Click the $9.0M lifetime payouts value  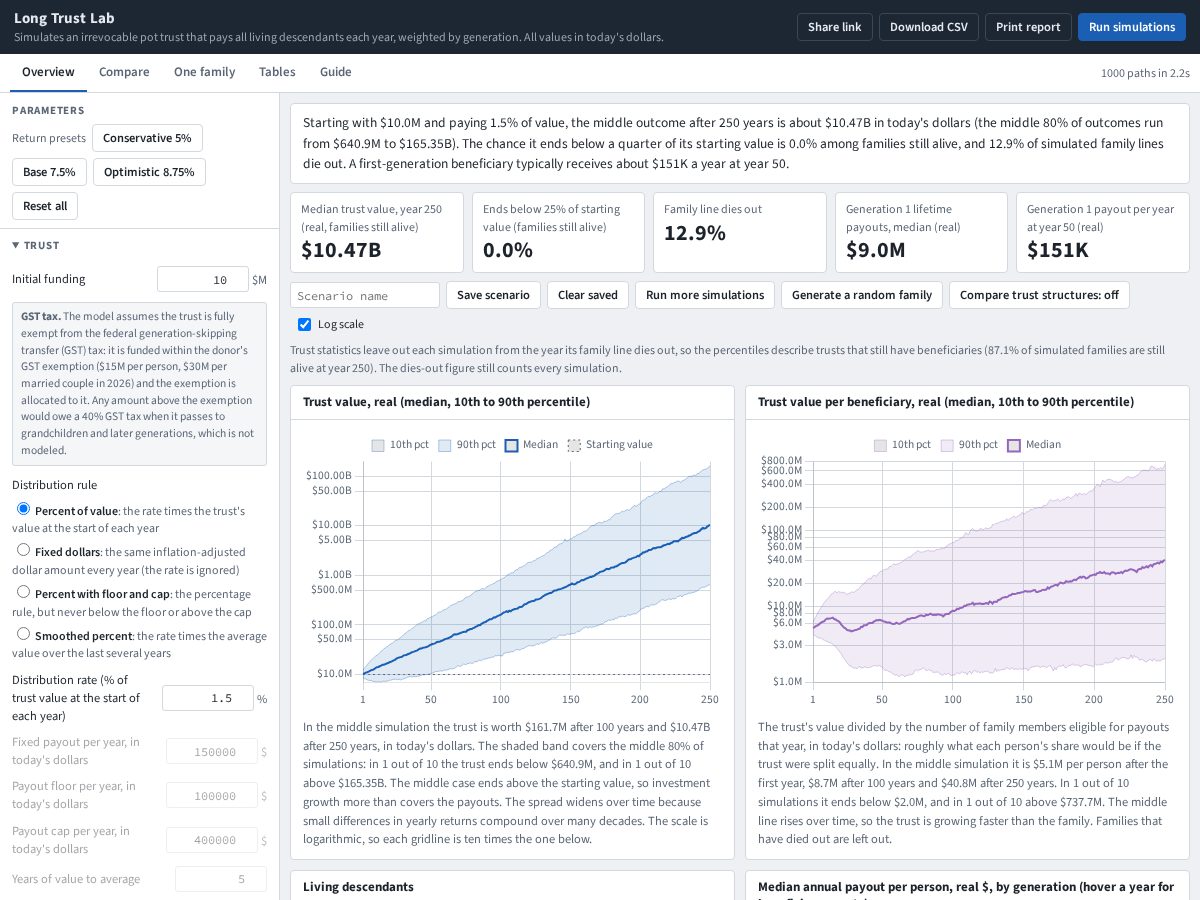pyautogui.click(x=875, y=250)
